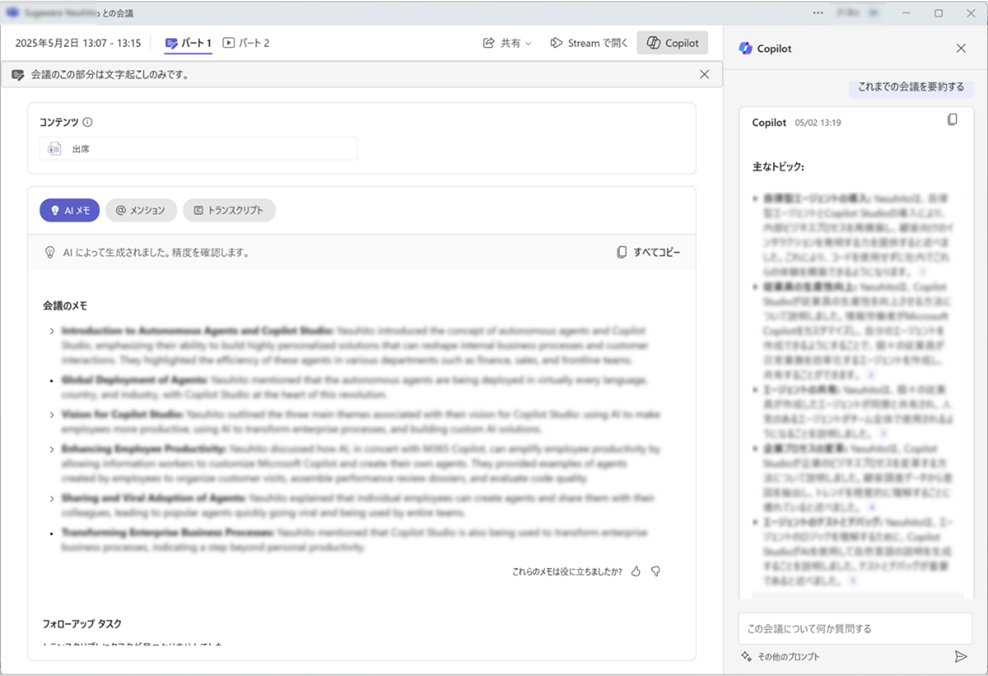Click the transcript icon in the banner

18,75
